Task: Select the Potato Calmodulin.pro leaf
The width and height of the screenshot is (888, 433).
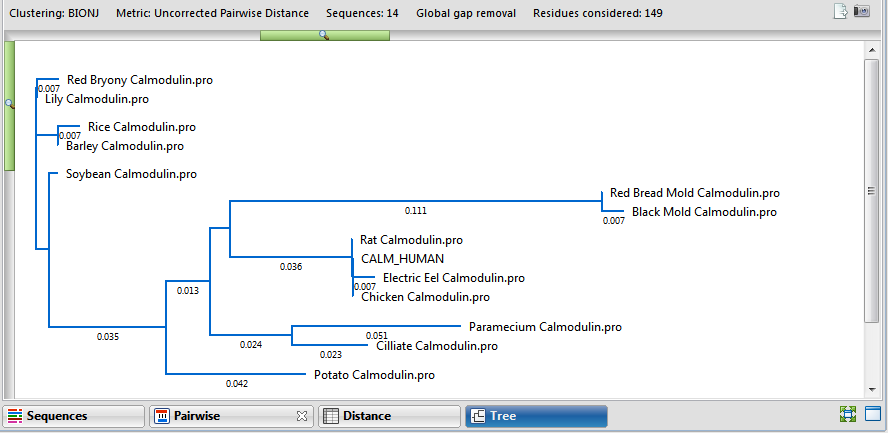Action: pos(374,375)
